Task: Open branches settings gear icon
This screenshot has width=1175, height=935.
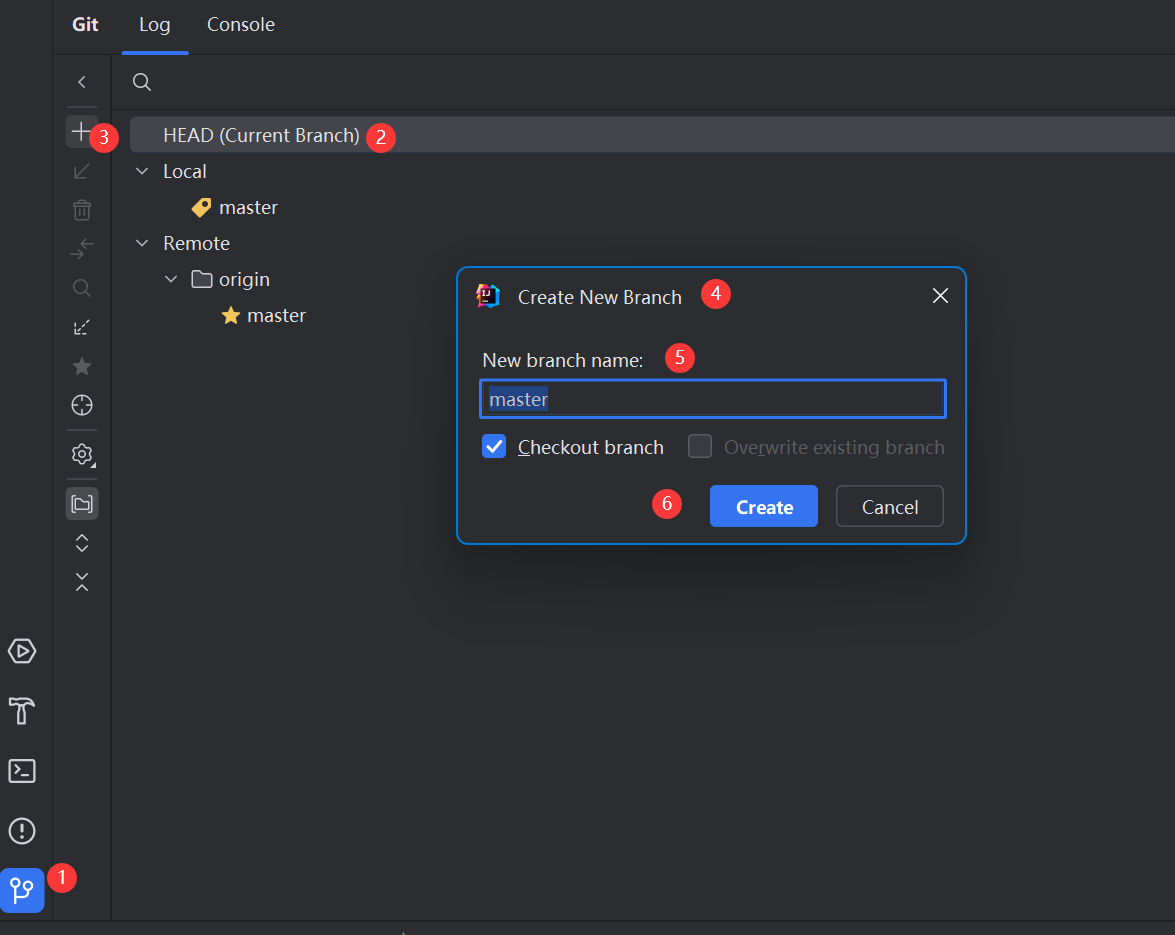Action: pos(82,454)
